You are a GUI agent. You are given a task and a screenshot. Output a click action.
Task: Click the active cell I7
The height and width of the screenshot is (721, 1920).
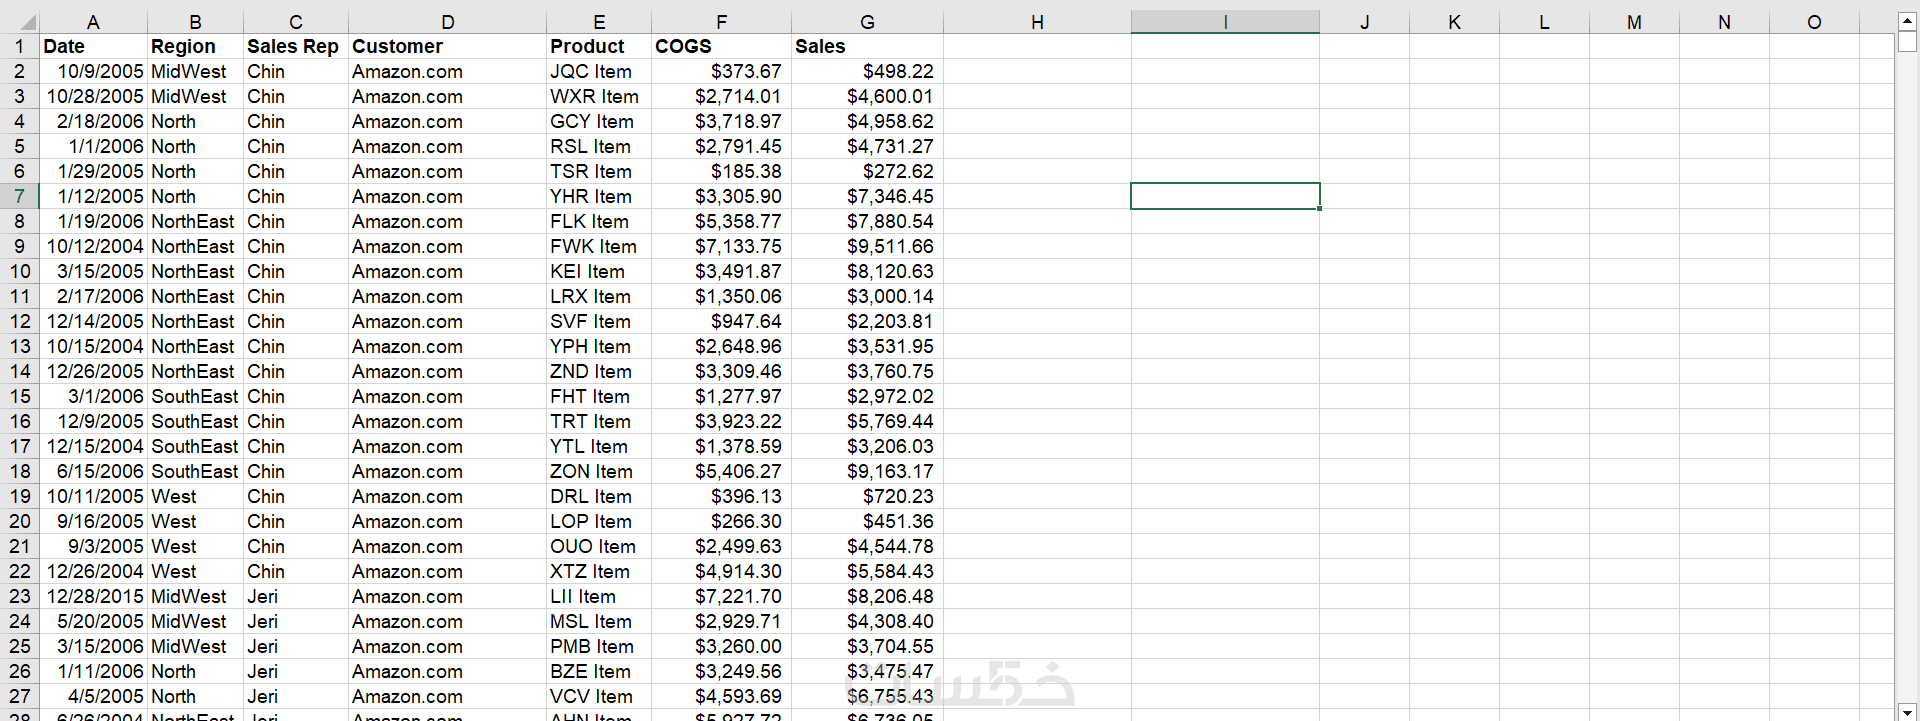(x=1225, y=196)
